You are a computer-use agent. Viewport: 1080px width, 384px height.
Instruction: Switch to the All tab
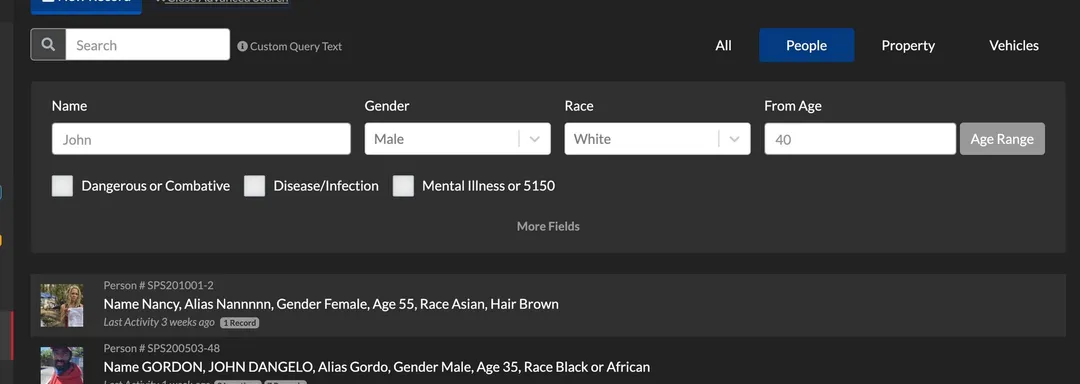point(723,45)
